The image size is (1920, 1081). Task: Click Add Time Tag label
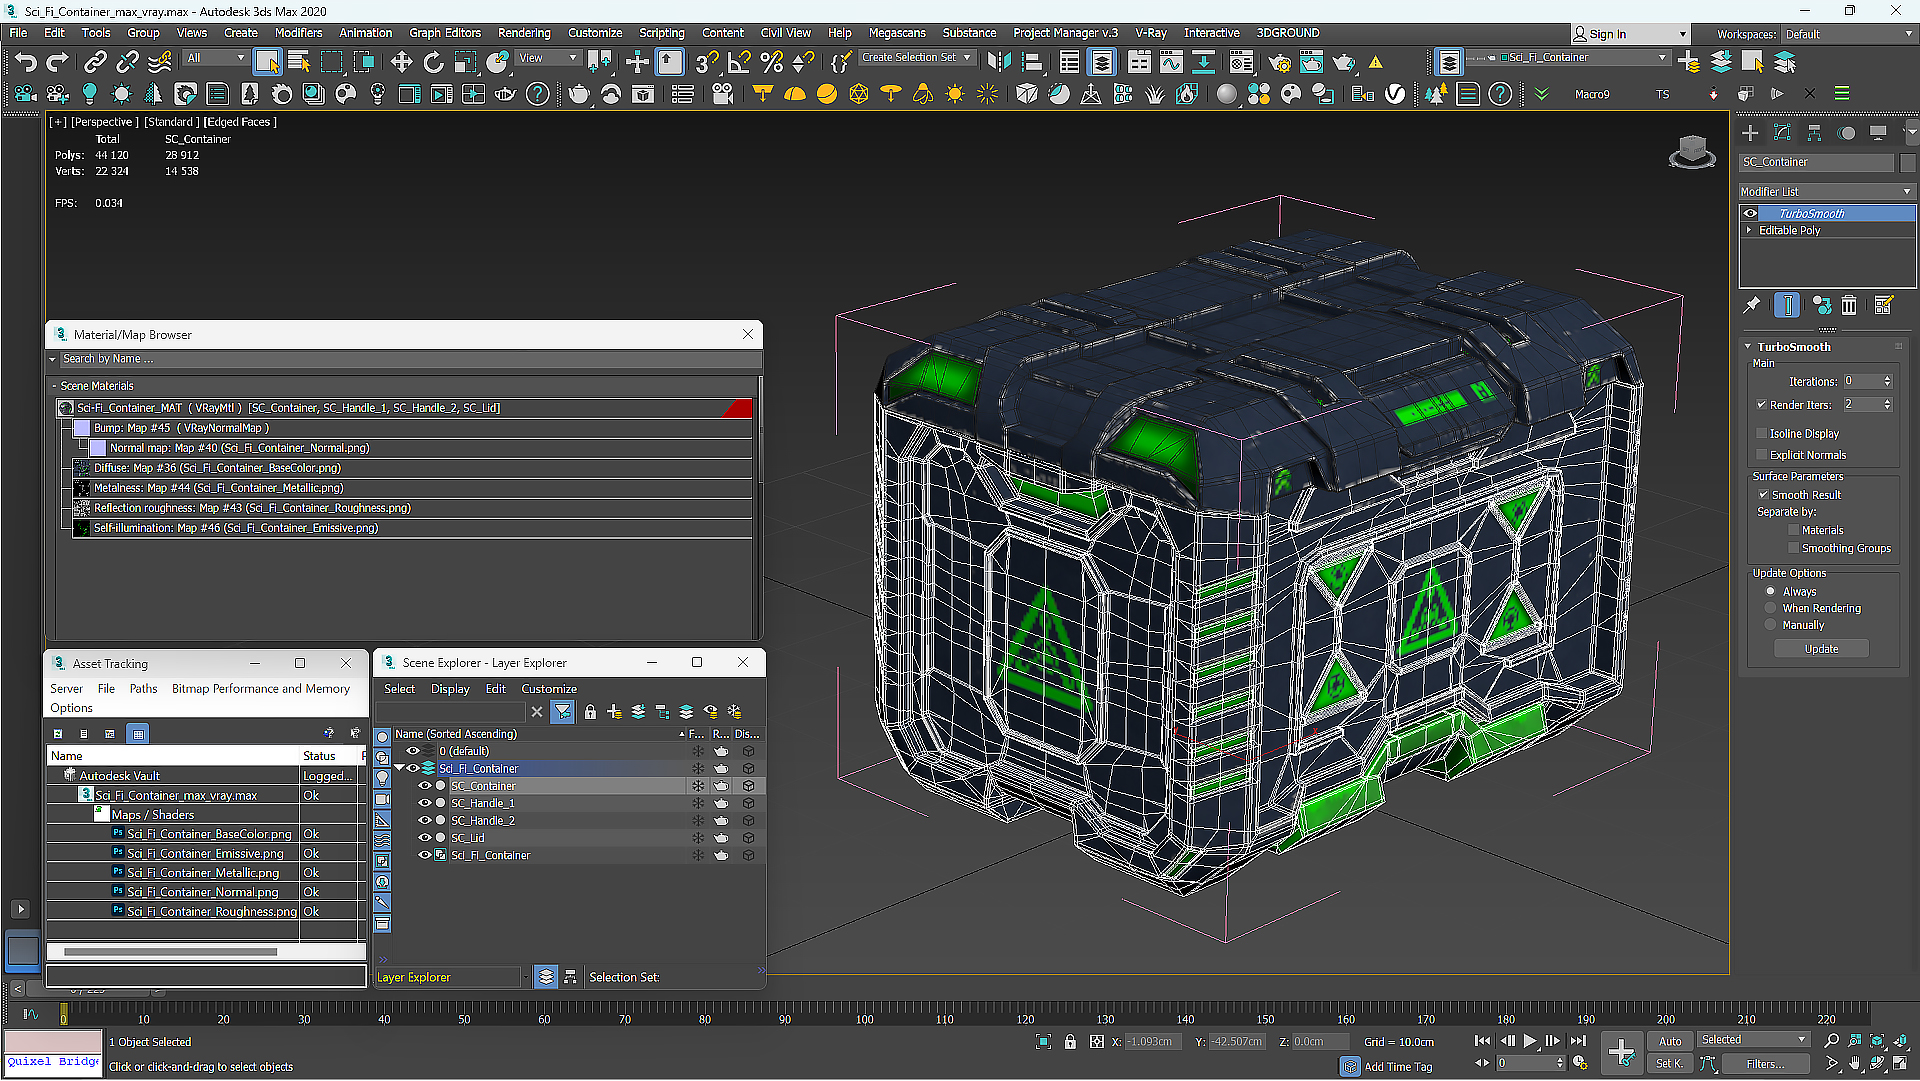1398,1067
